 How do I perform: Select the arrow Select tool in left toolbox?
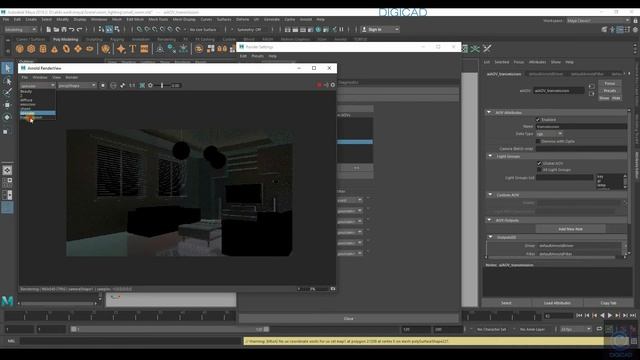point(7,68)
